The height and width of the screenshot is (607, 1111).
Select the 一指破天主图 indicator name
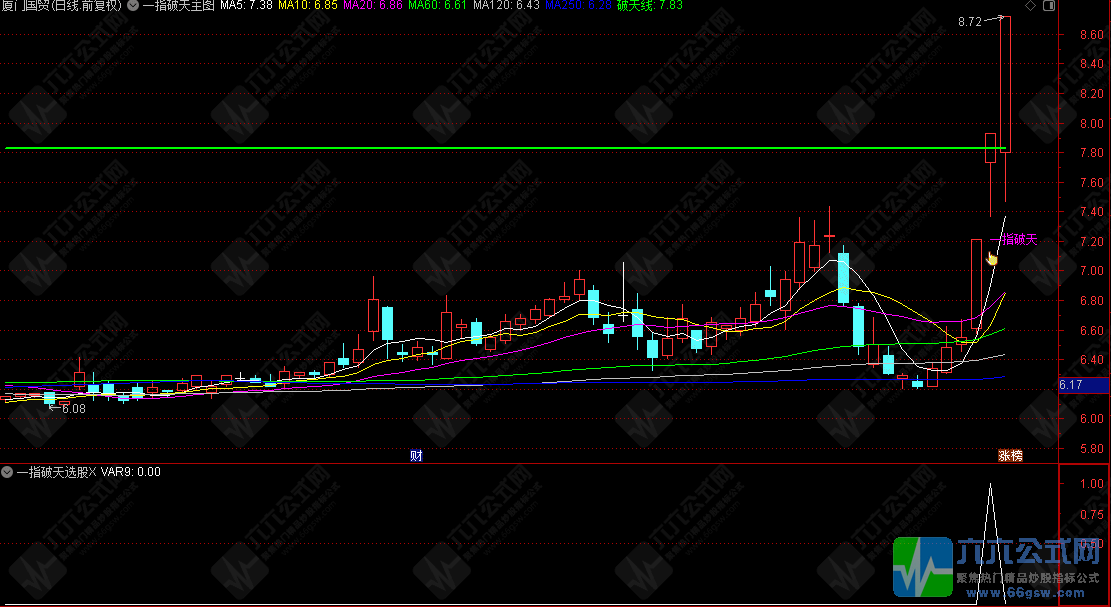pyautogui.click(x=179, y=6)
